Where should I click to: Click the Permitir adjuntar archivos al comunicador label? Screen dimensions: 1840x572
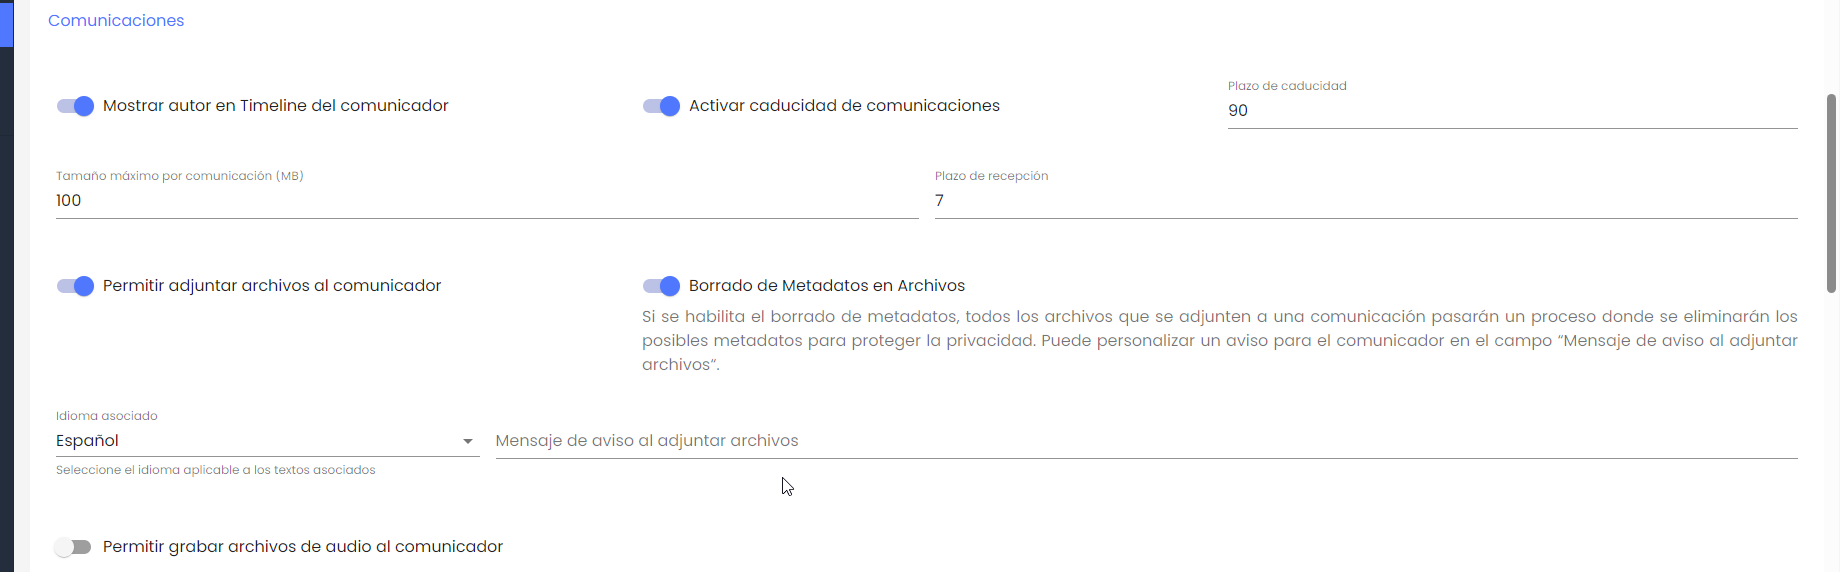pos(272,286)
